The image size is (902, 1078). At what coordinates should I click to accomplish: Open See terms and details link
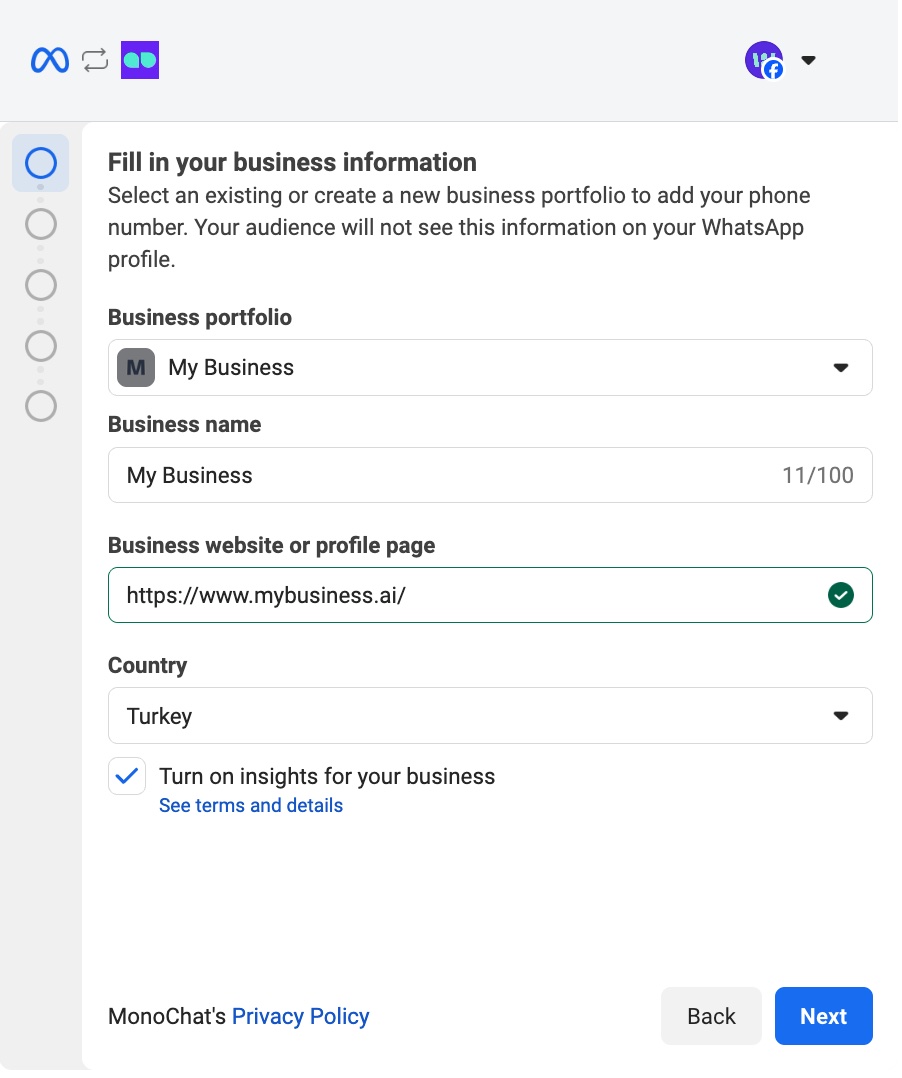click(x=251, y=805)
